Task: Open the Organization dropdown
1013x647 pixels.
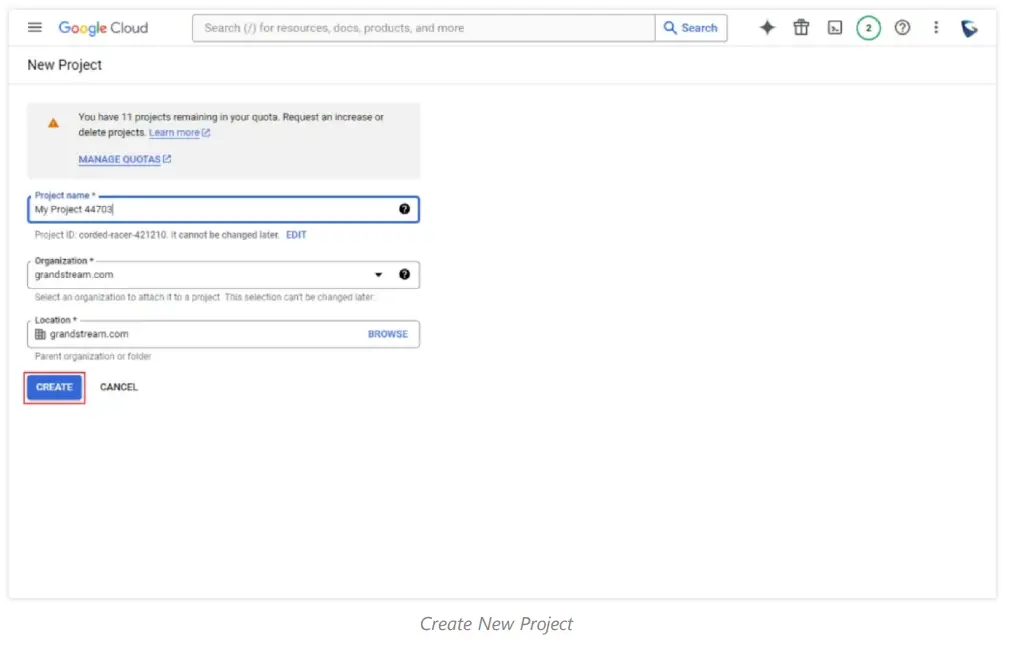Action: [x=224, y=275]
